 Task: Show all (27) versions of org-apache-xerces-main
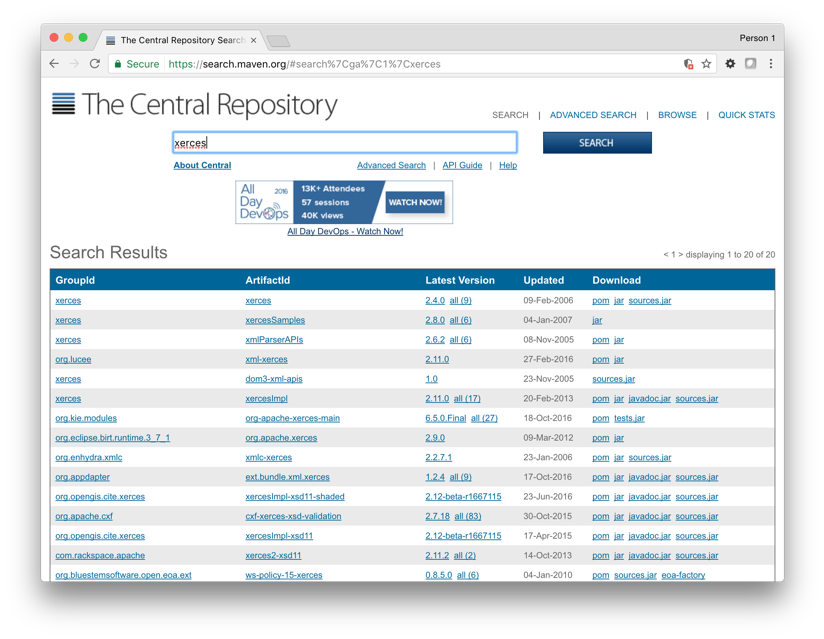click(484, 418)
